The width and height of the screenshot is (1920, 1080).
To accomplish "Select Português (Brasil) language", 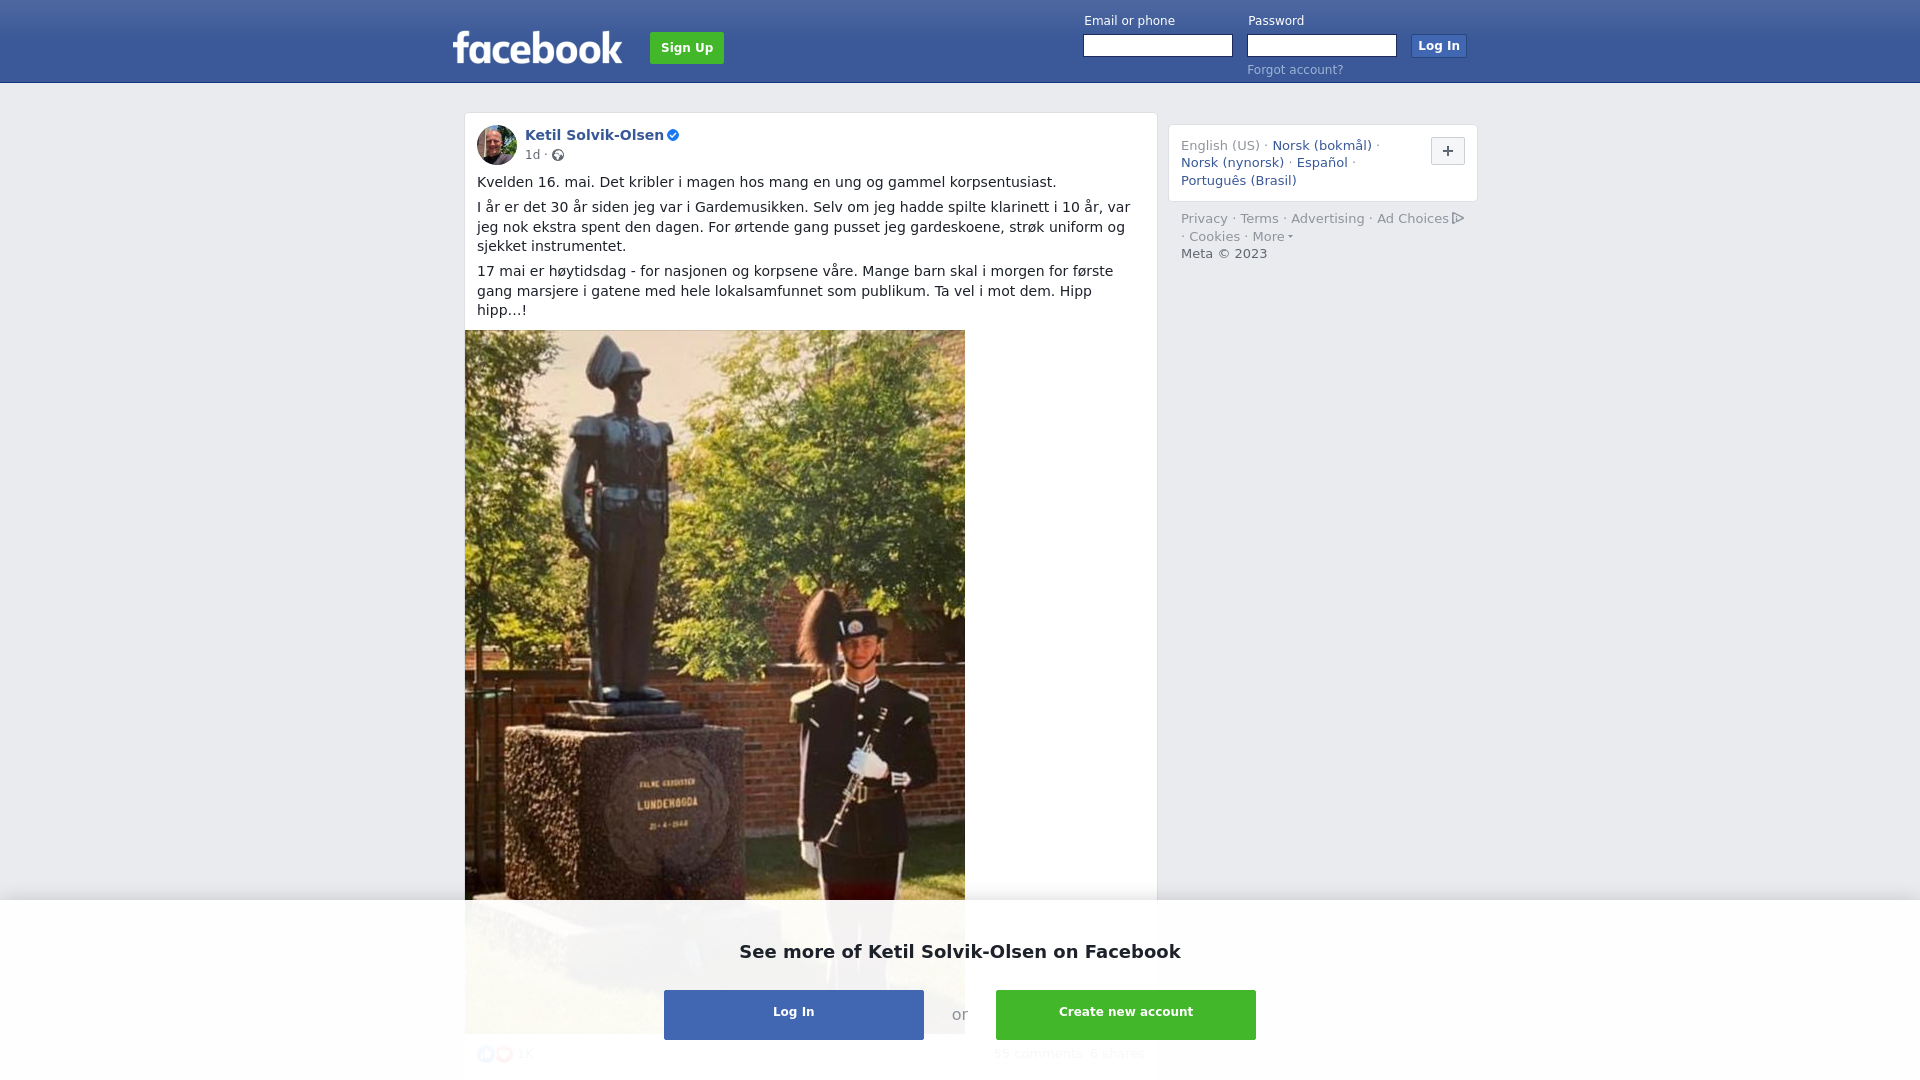I will [1239, 181].
